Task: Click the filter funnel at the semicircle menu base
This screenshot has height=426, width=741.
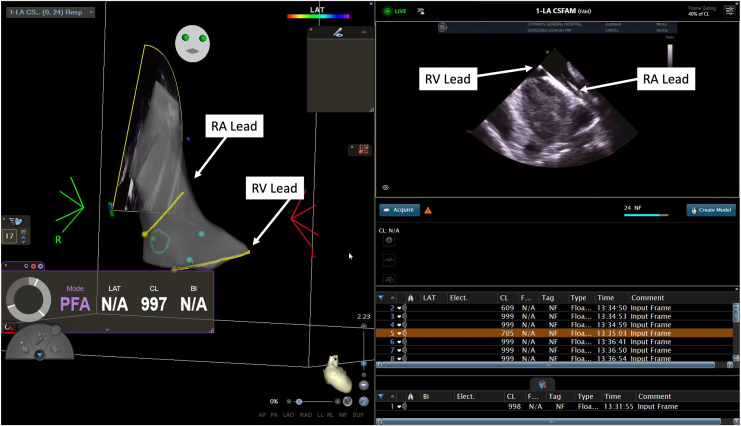Action: pos(40,355)
